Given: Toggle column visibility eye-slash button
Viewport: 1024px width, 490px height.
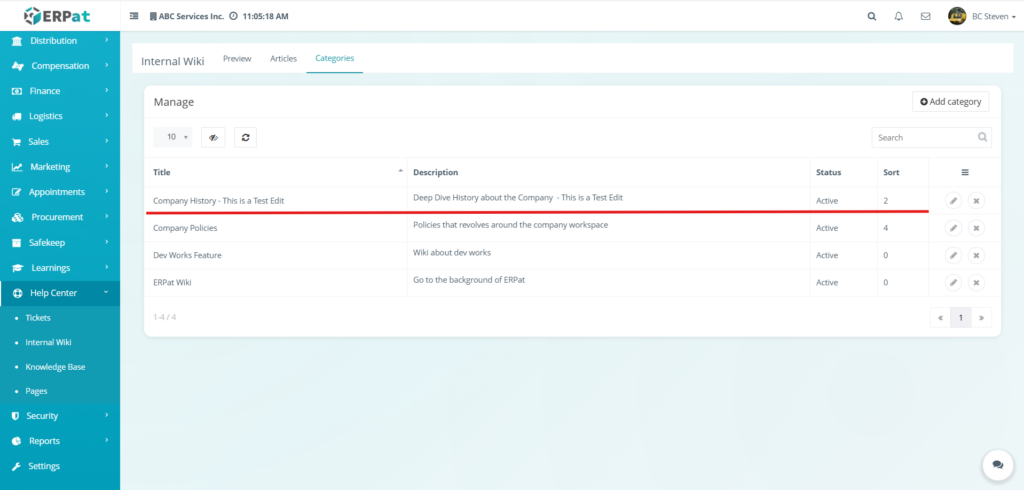Looking at the screenshot, I should point(213,137).
